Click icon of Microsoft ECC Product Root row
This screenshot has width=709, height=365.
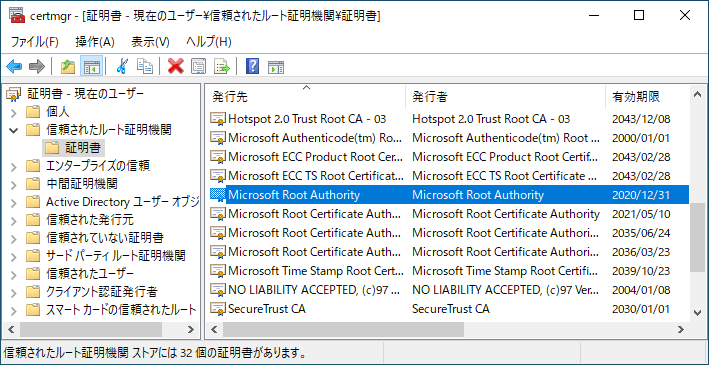(x=217, y=157)
